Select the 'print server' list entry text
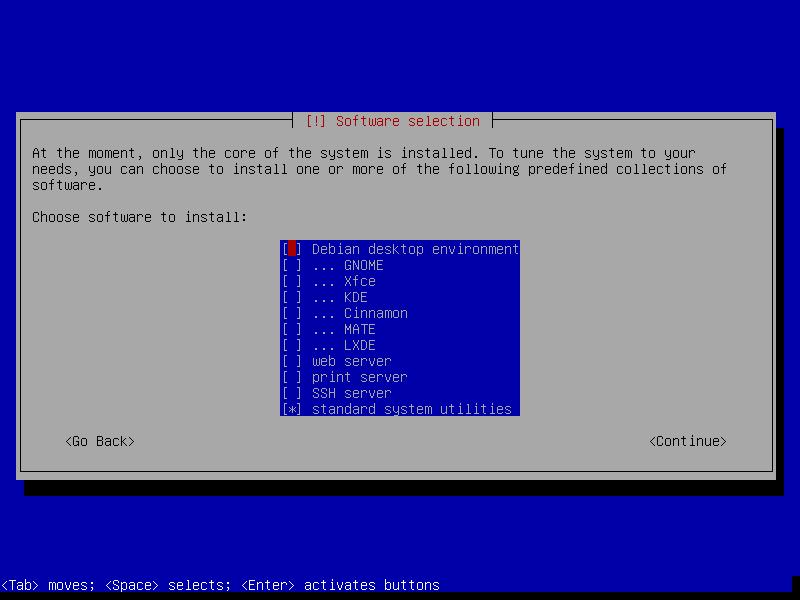Screen dimensions: 800x600 click(360, 377)
